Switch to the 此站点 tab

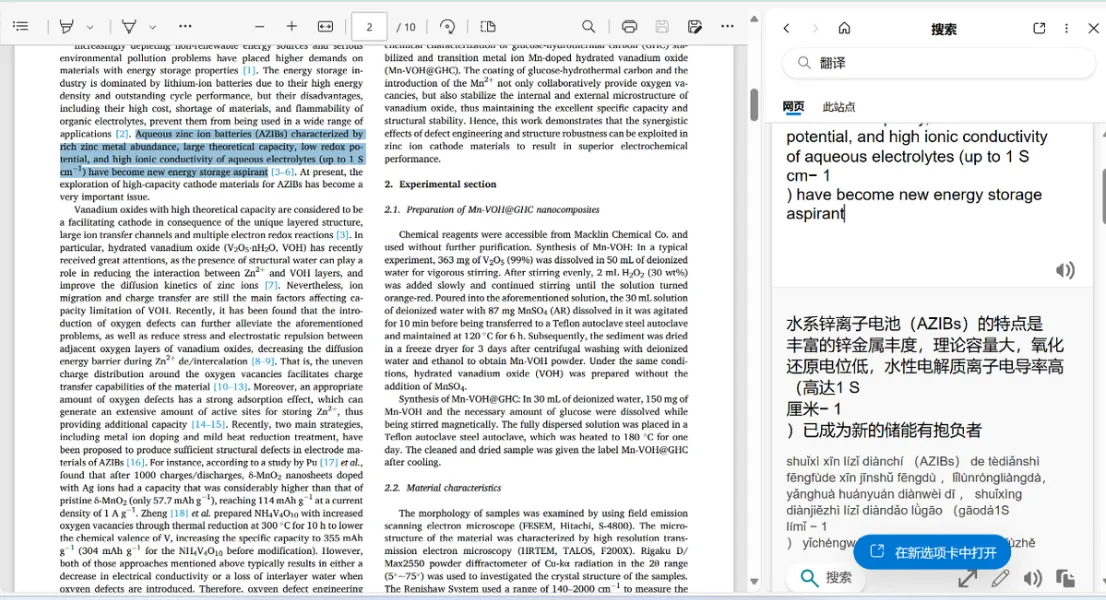(x=839, y=107)
